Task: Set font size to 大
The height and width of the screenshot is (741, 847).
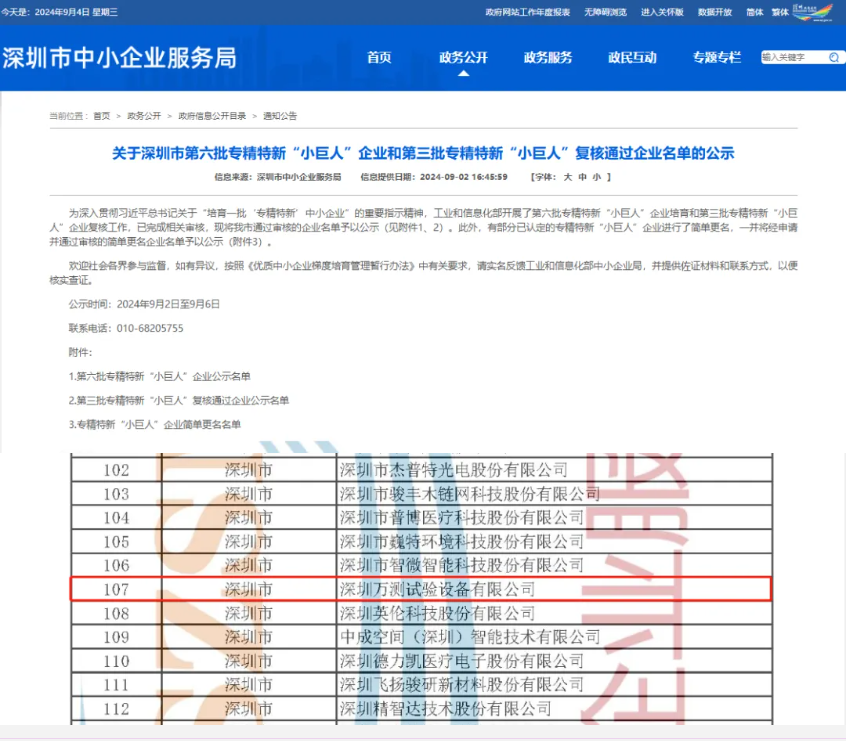Action: click(568, 177)
